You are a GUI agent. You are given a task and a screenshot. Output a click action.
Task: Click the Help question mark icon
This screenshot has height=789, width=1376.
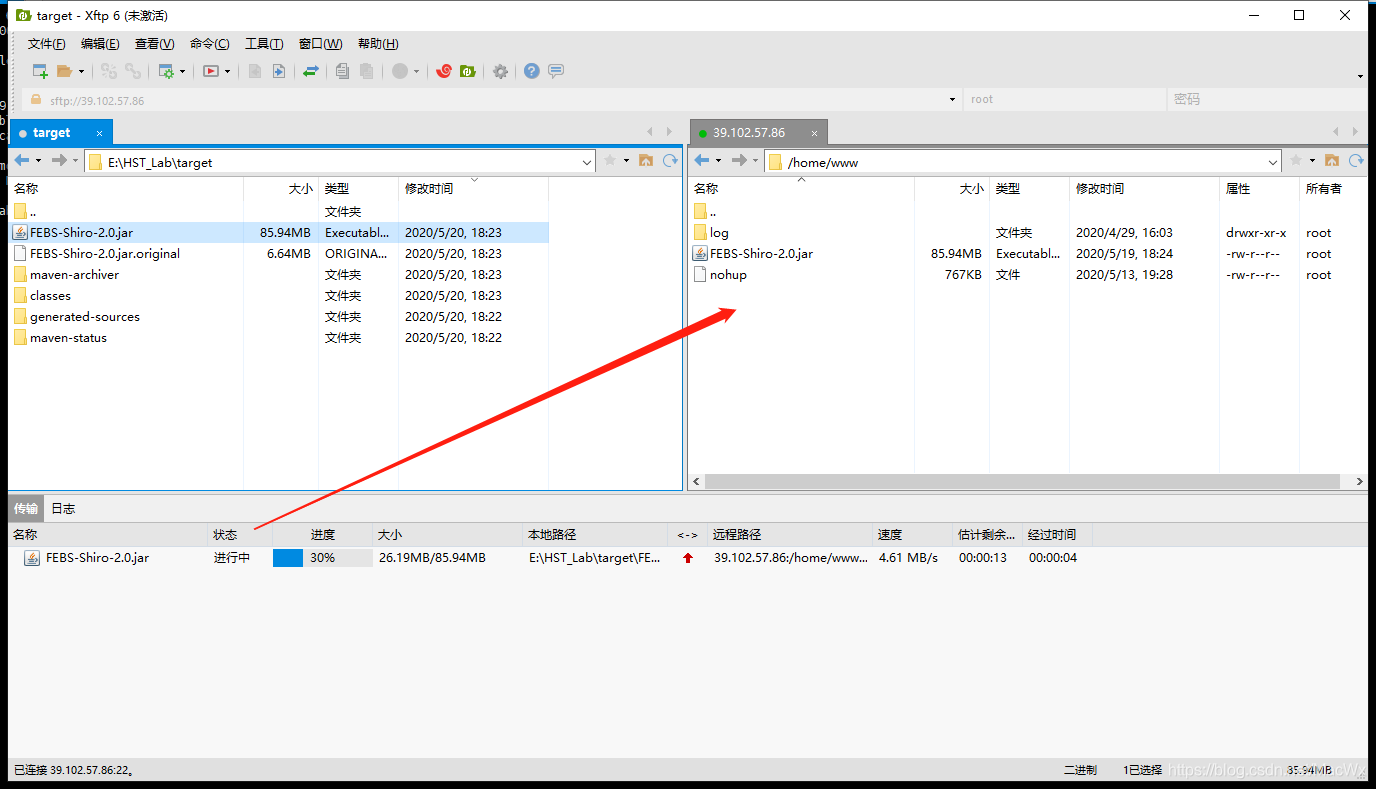tap(531, 71)
